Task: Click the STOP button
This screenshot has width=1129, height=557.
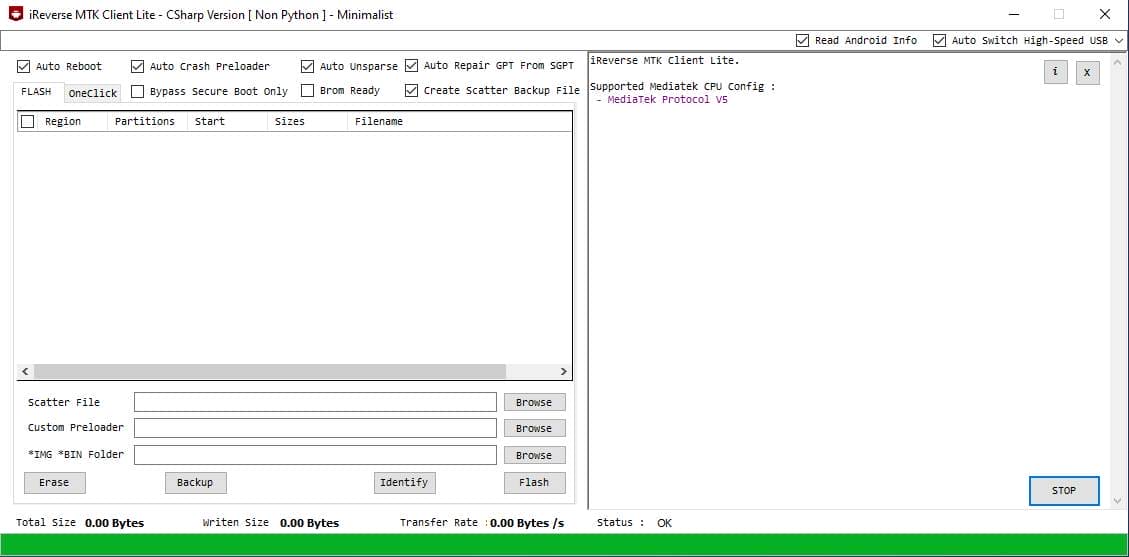Action: point(1064,491)
